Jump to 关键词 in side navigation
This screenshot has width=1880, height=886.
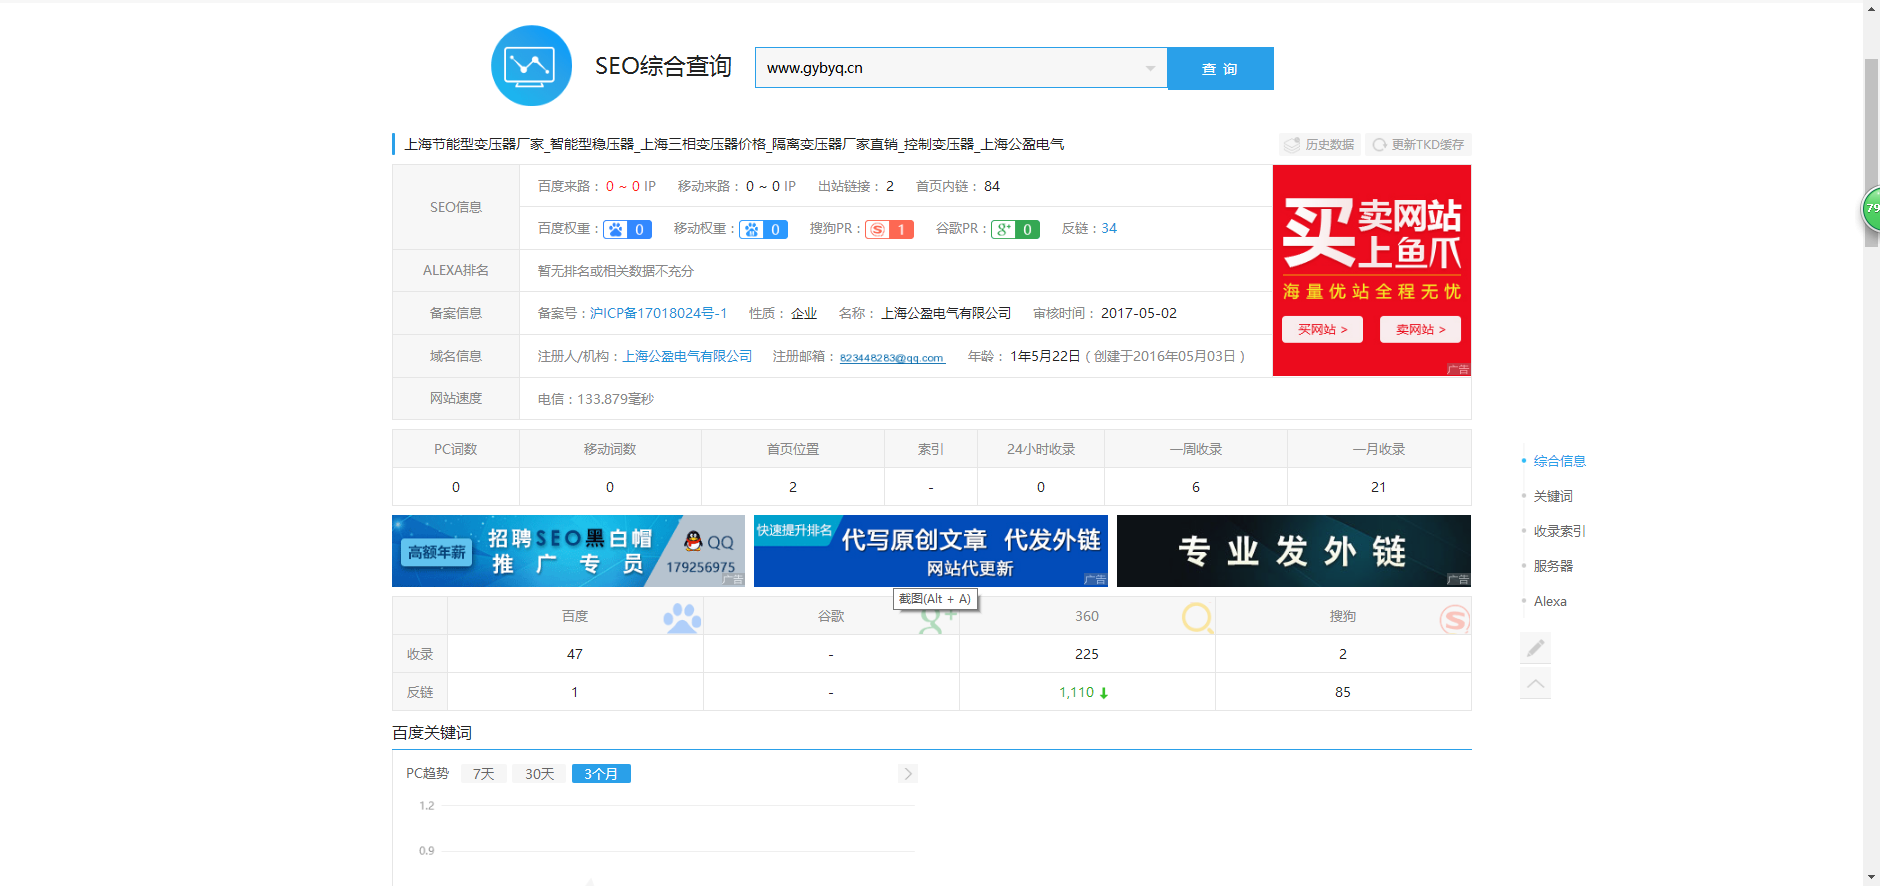(x=1553, y=496)
